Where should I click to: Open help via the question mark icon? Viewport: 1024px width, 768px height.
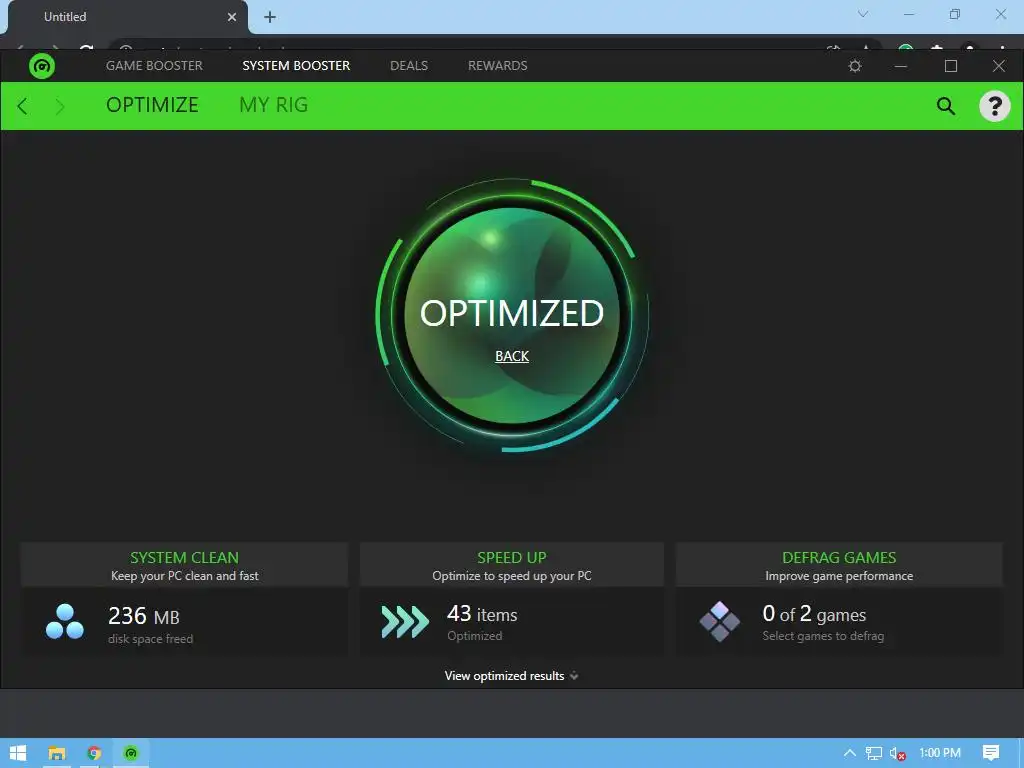[995, 106]
